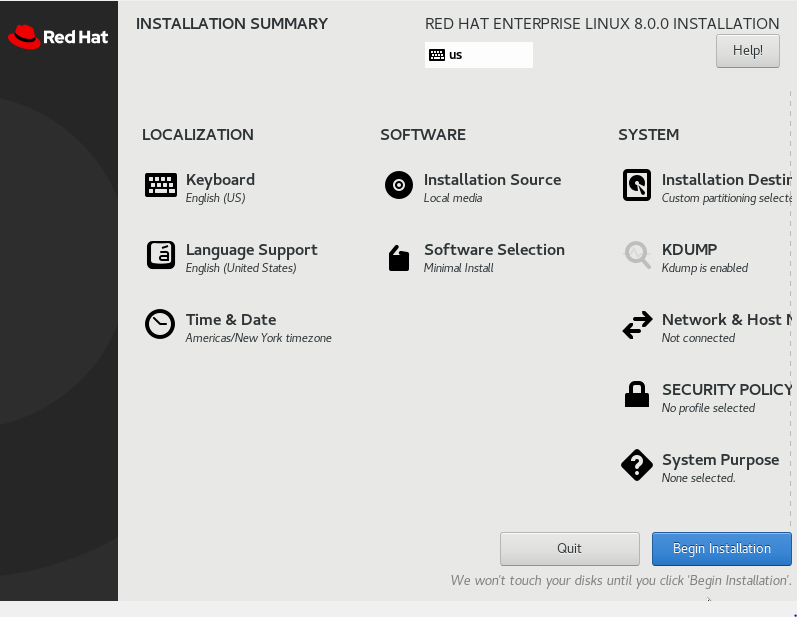Click the Installation Destination disk icon
This screenshot has width=797, height=617.
637,185
